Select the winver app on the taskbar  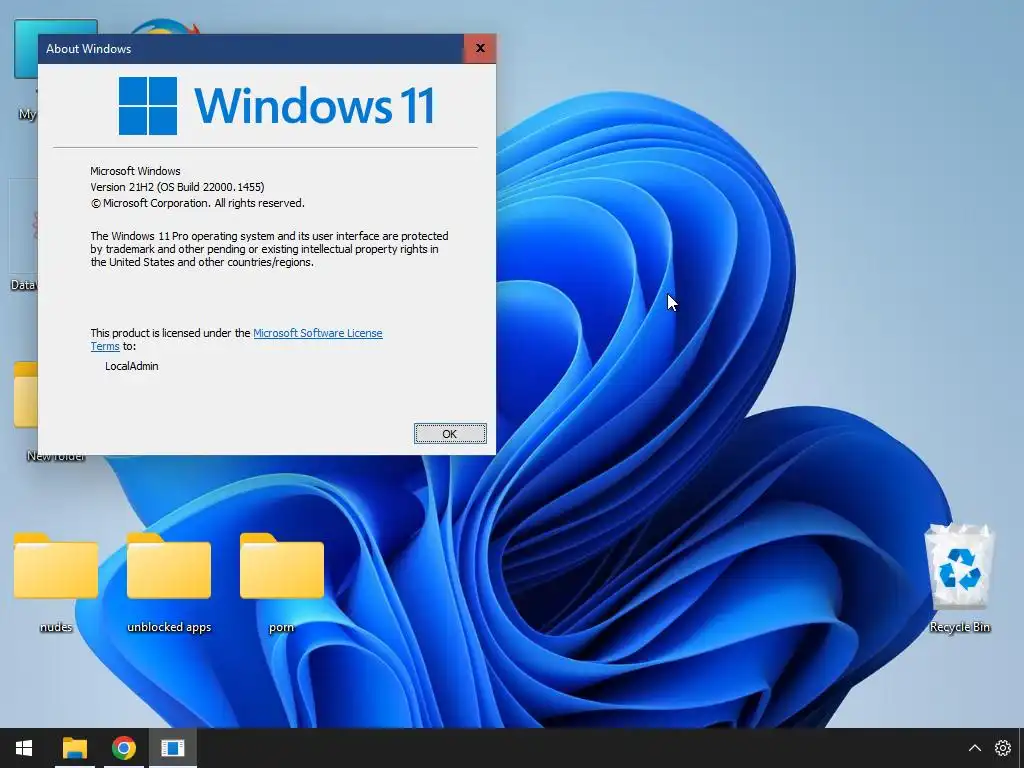point(172,748)
